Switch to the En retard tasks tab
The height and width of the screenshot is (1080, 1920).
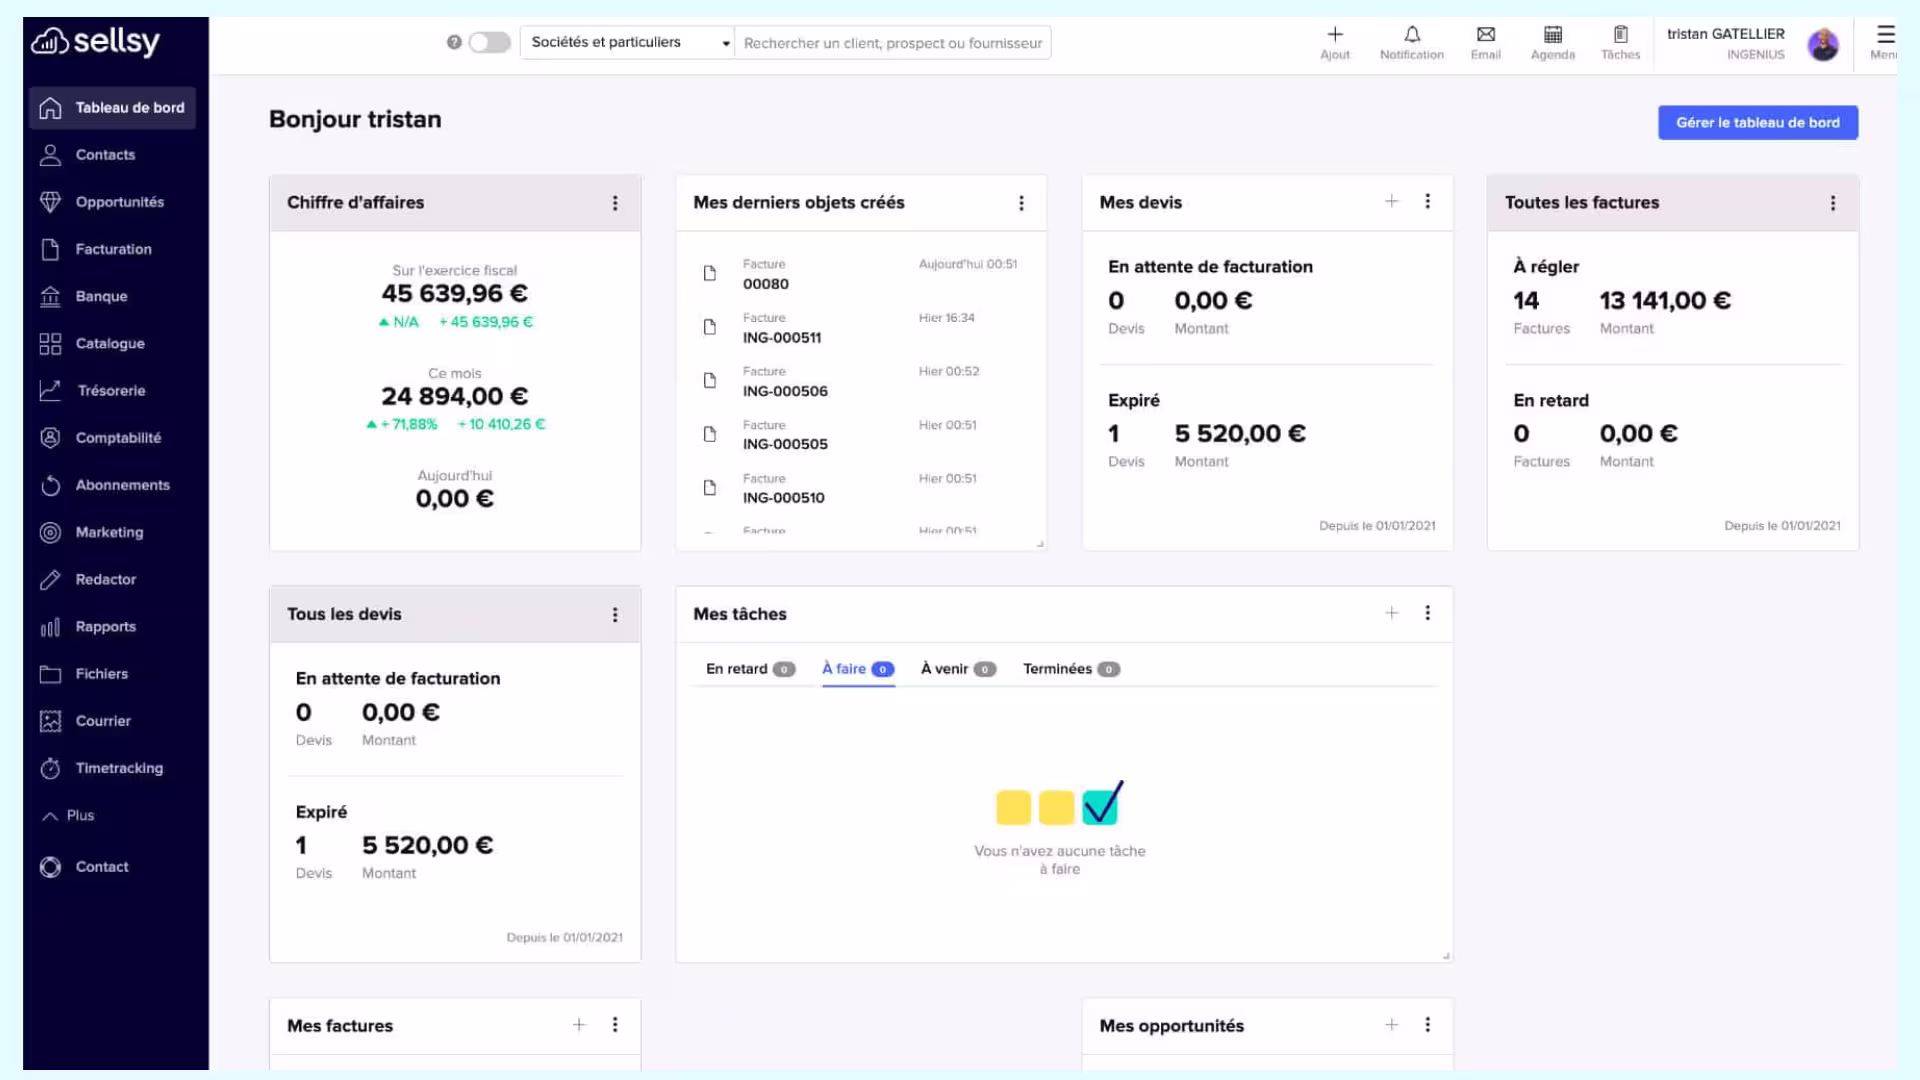(x=749, y=669)
